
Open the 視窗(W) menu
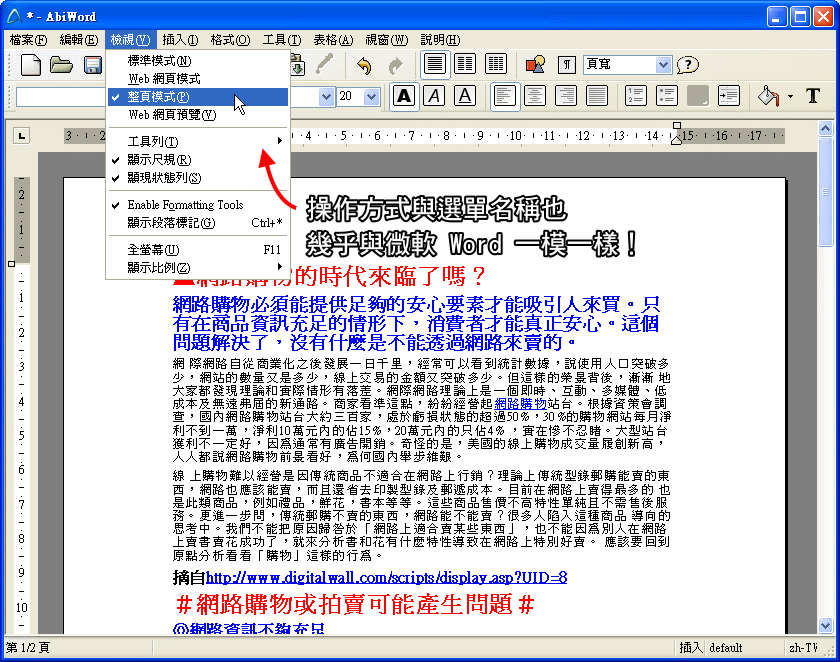pyautogui.click(x=386, y=40)
